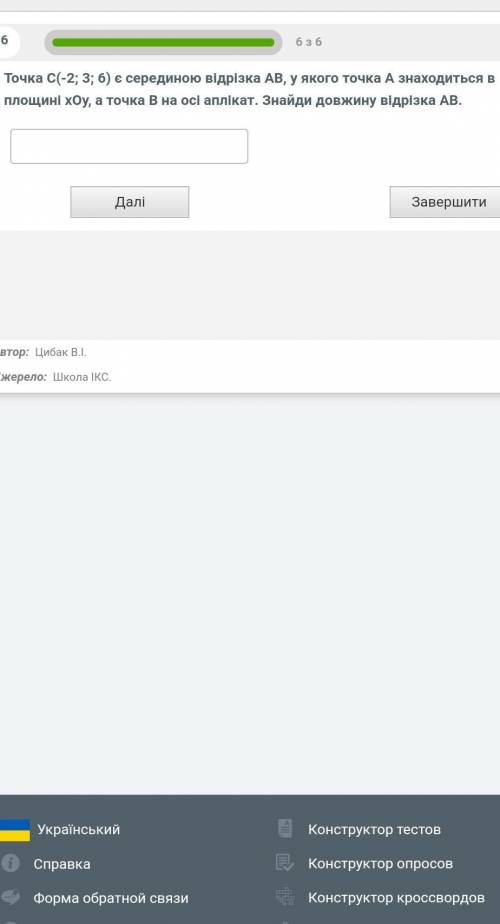Screen dimensions: 500x924
Task: Select the question number 6 badge
Action: 6,41
